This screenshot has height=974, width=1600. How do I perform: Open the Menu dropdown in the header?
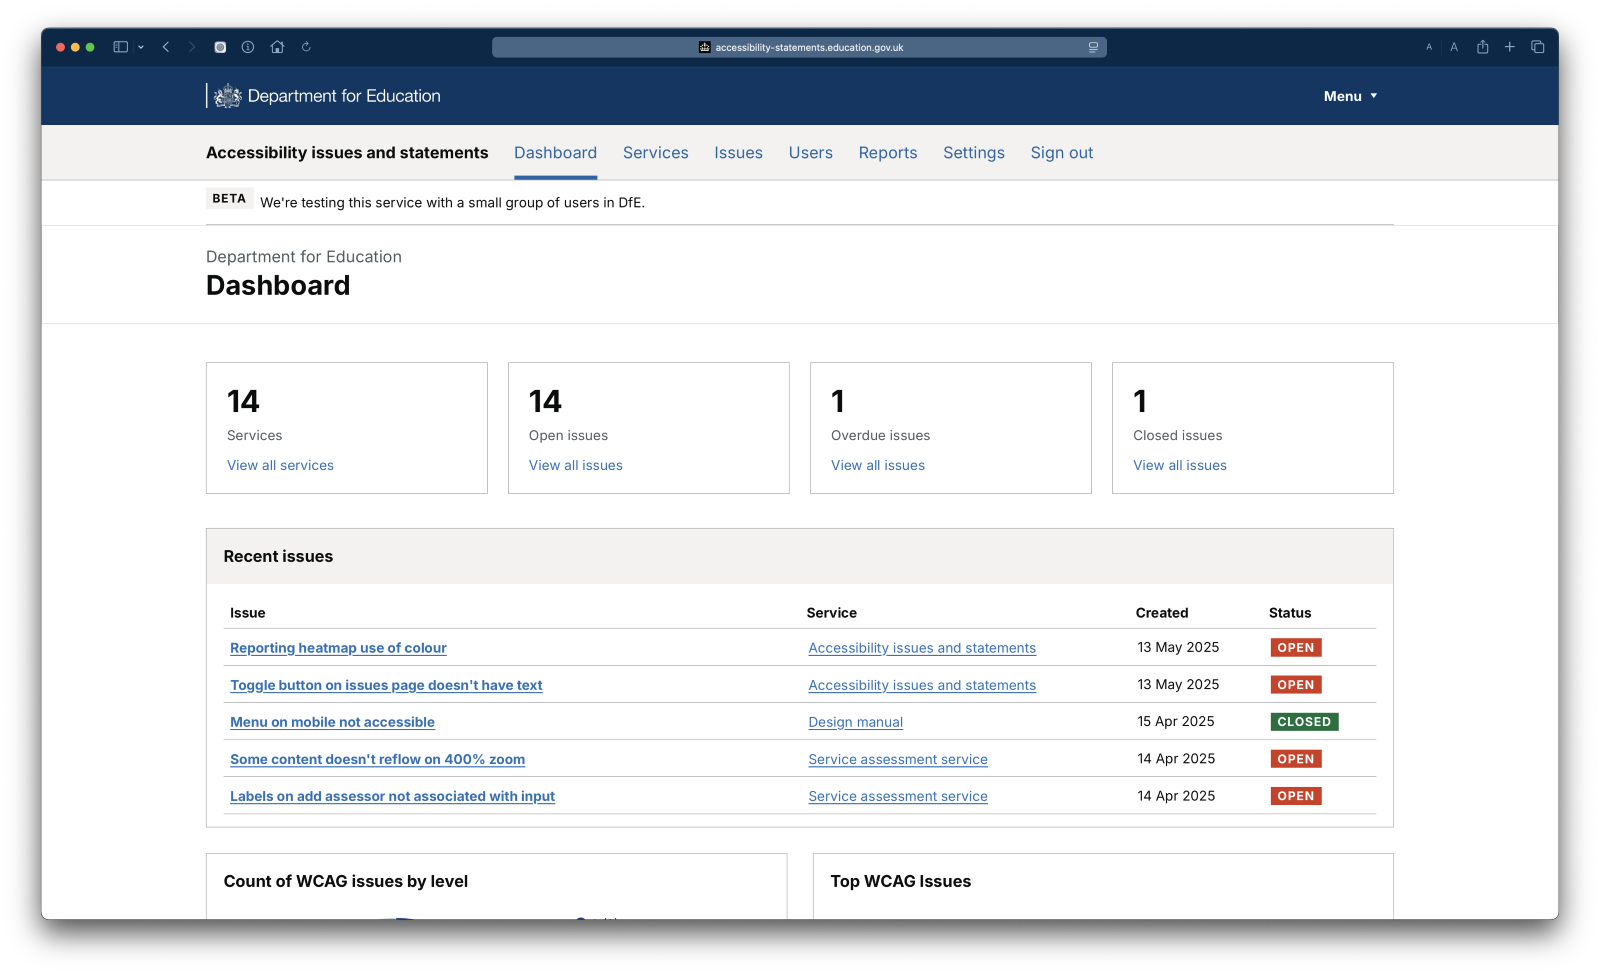tap(1349, 96)
